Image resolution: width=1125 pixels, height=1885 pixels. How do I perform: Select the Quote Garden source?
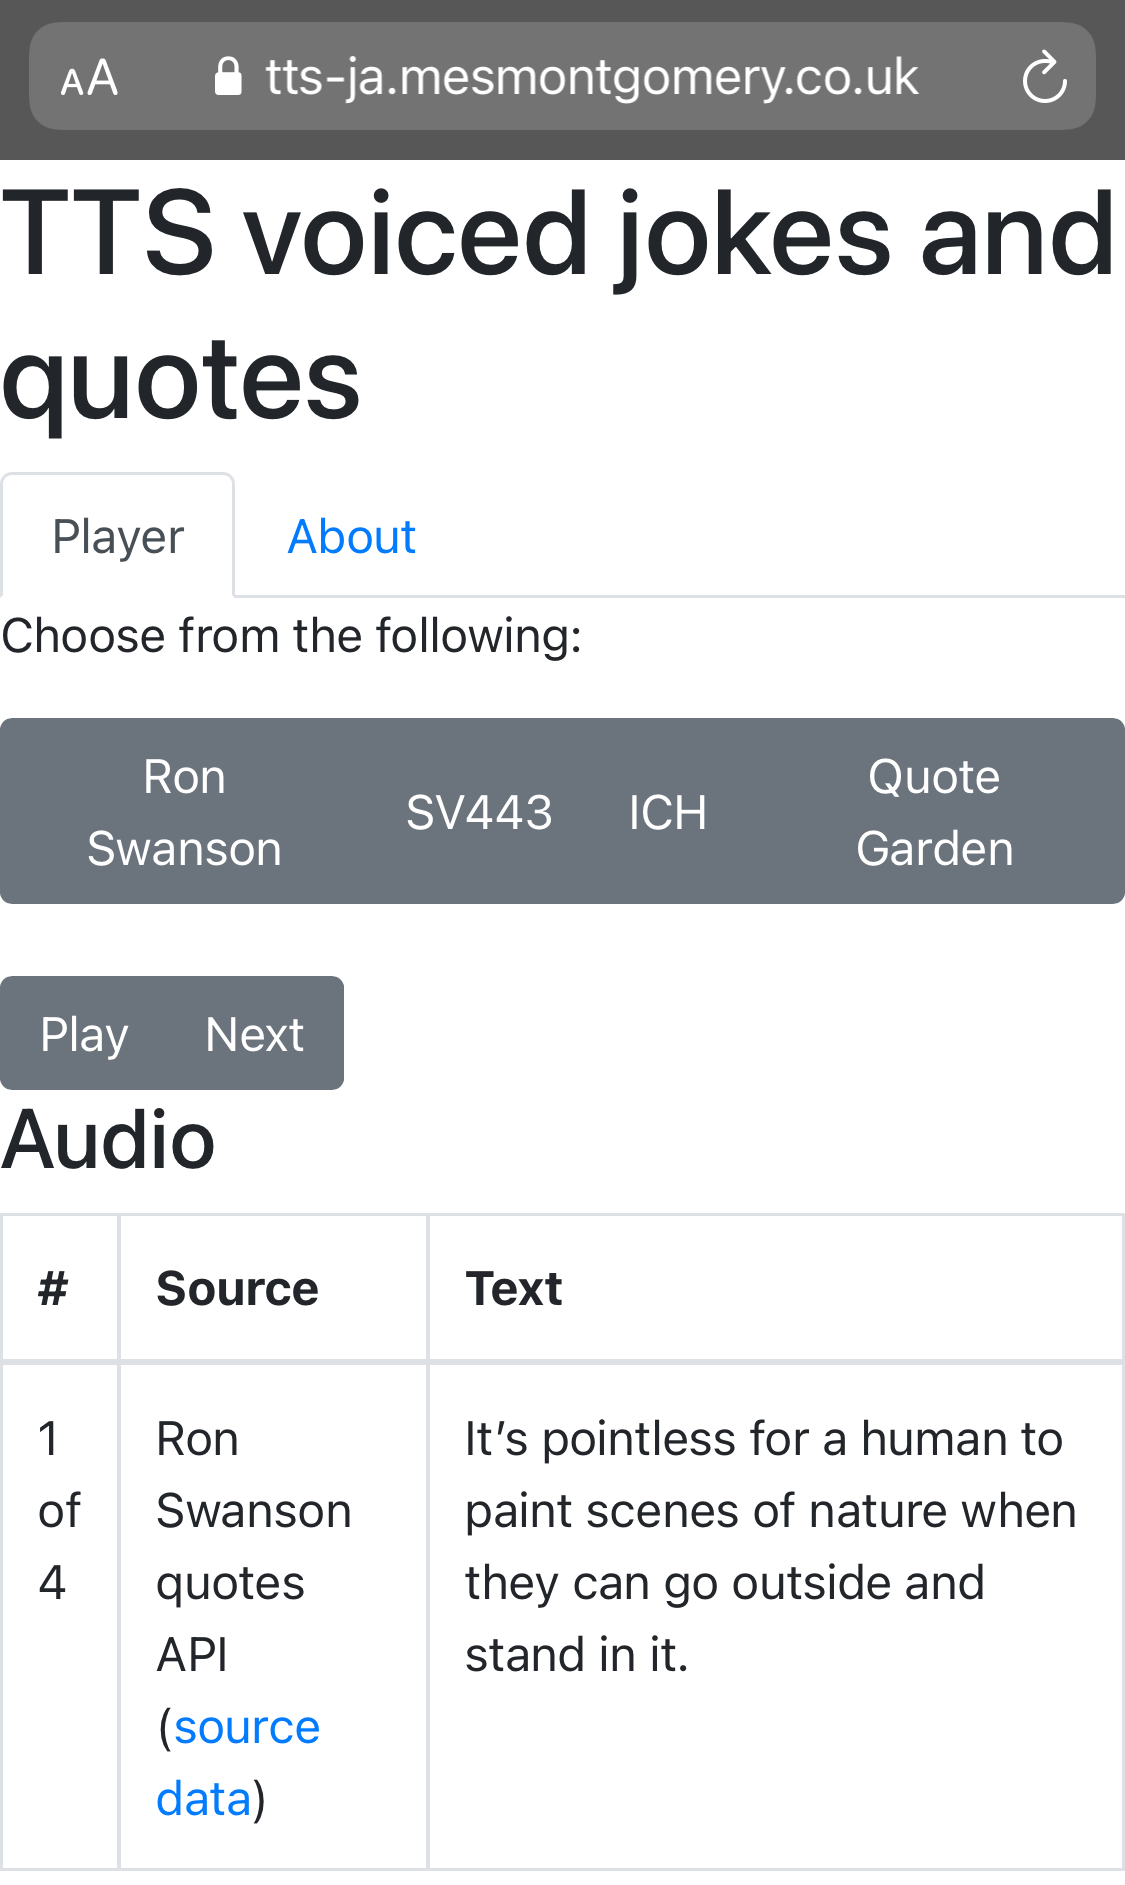(x=933, y=811)
